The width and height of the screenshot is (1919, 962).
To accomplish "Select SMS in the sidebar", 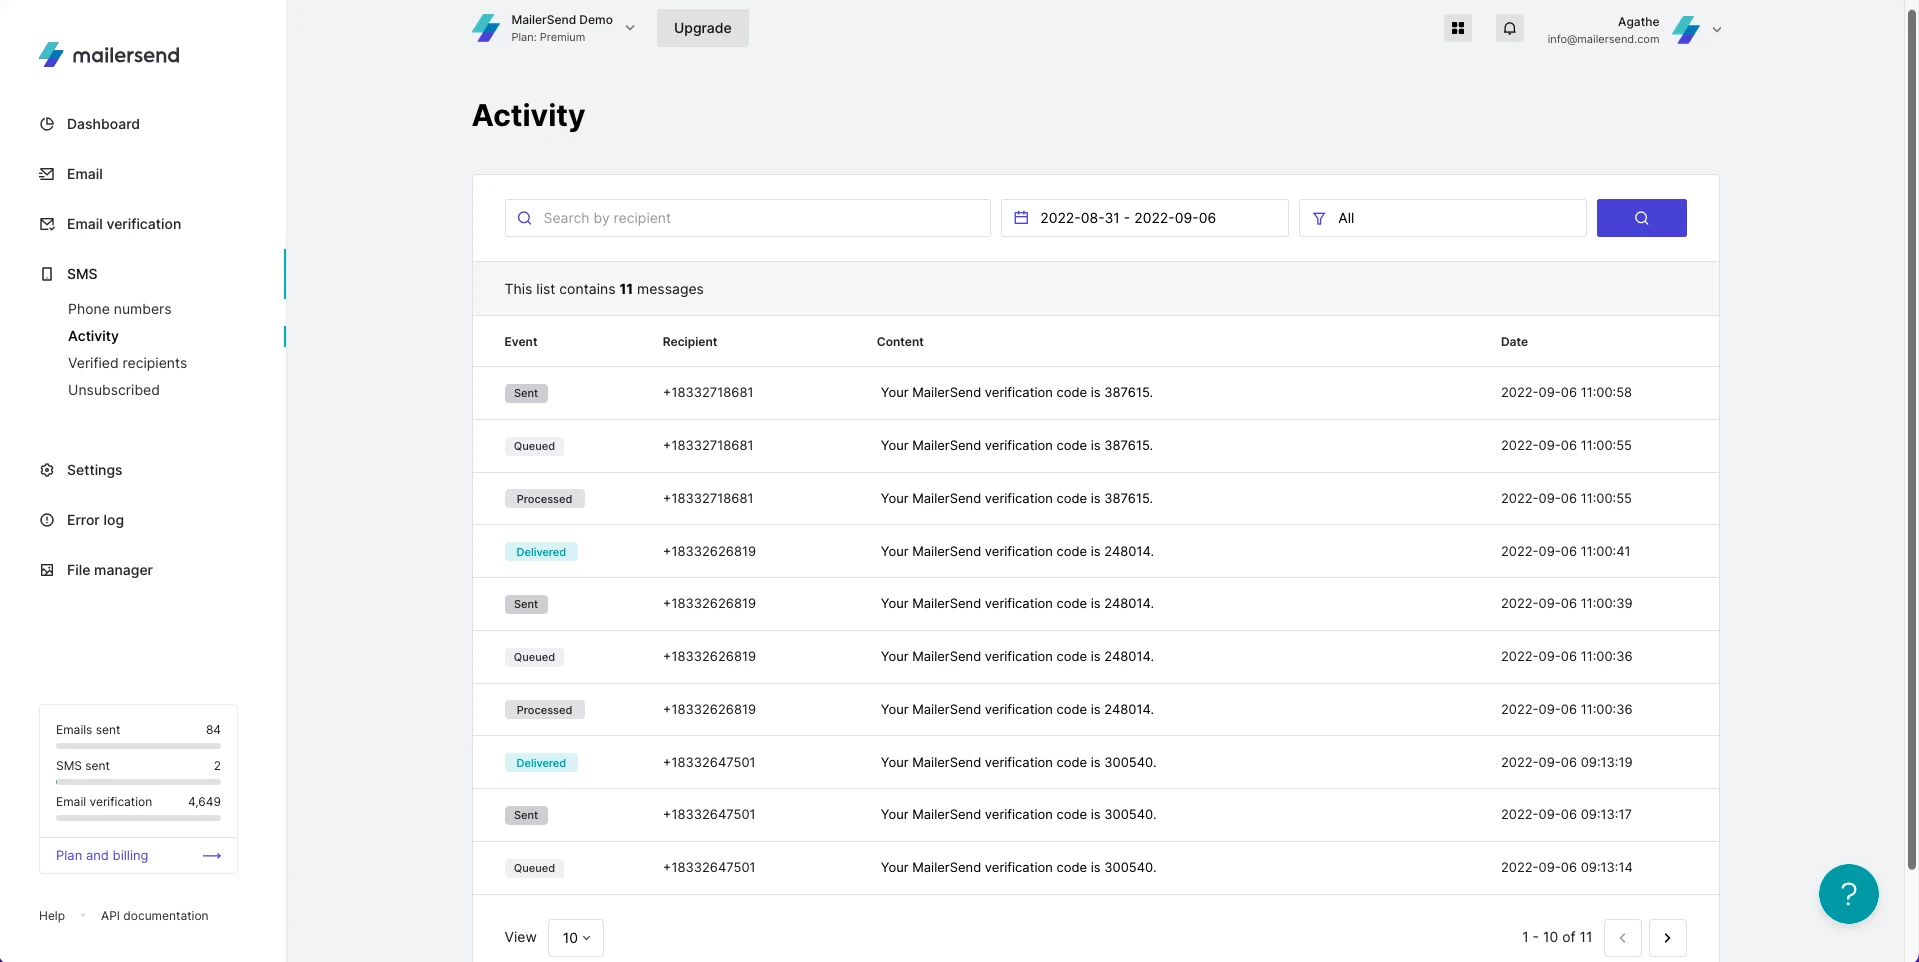I will click(82, 274).
